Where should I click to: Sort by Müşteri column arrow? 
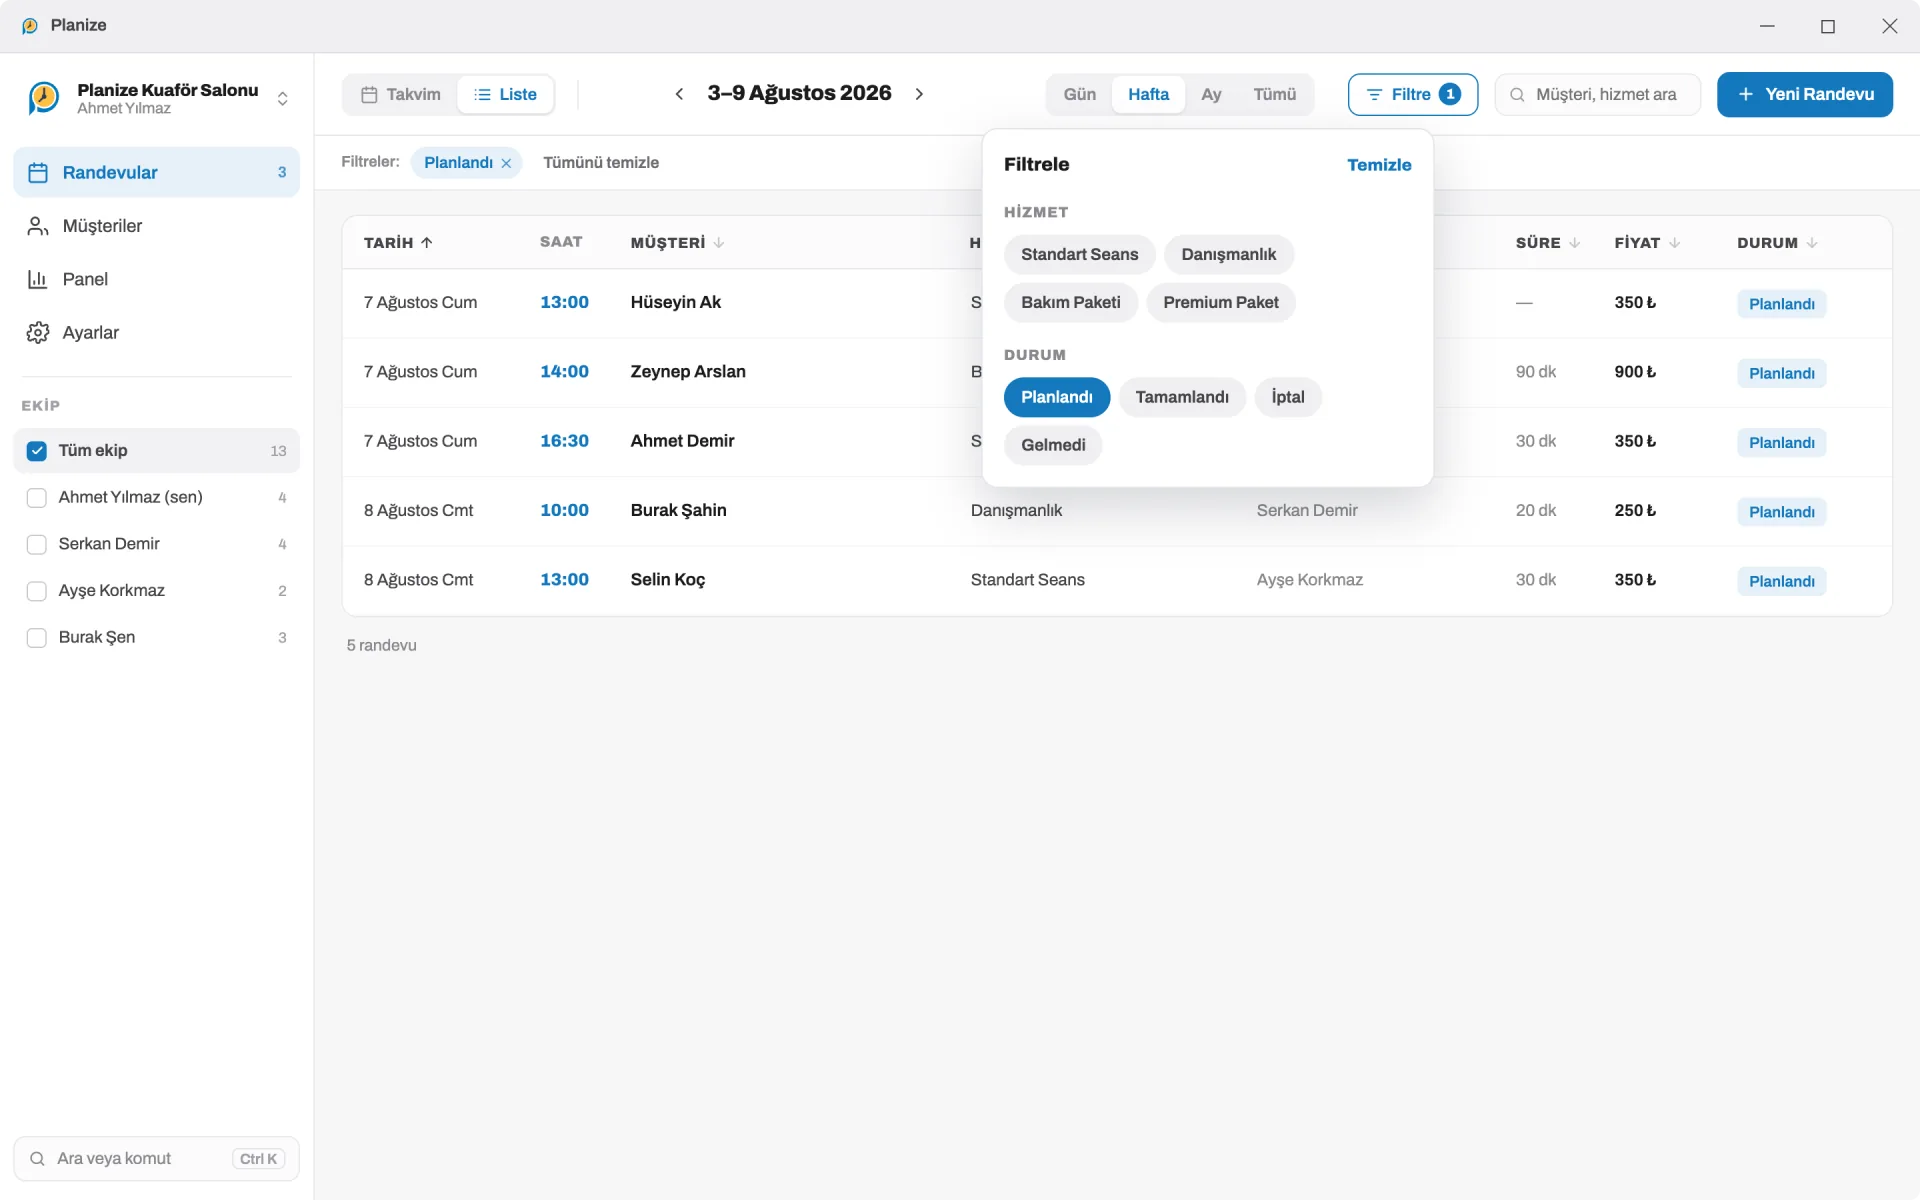point(719,242)
